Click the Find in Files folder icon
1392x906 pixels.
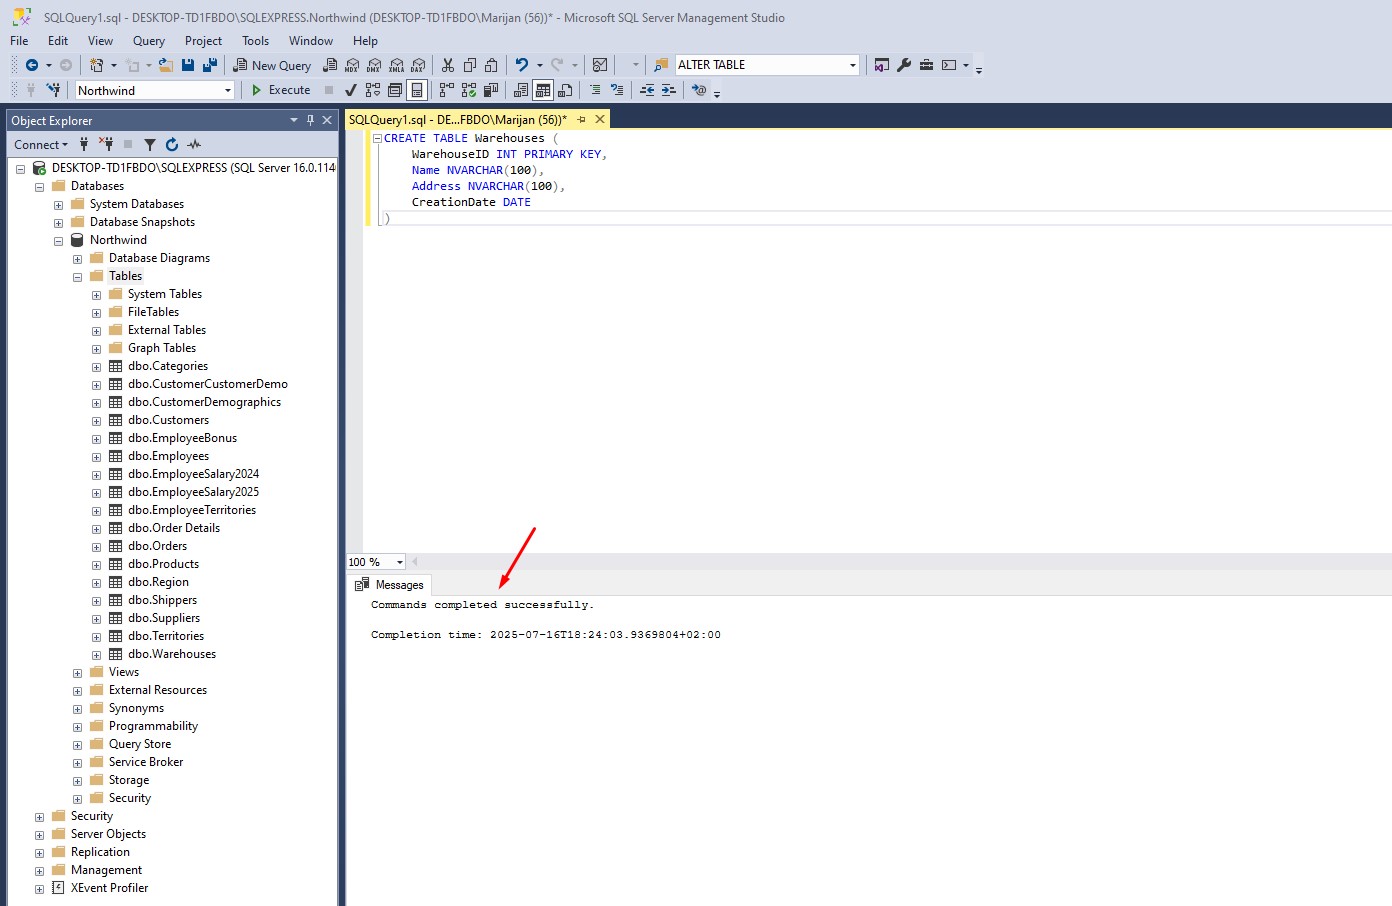click(661, 65)
